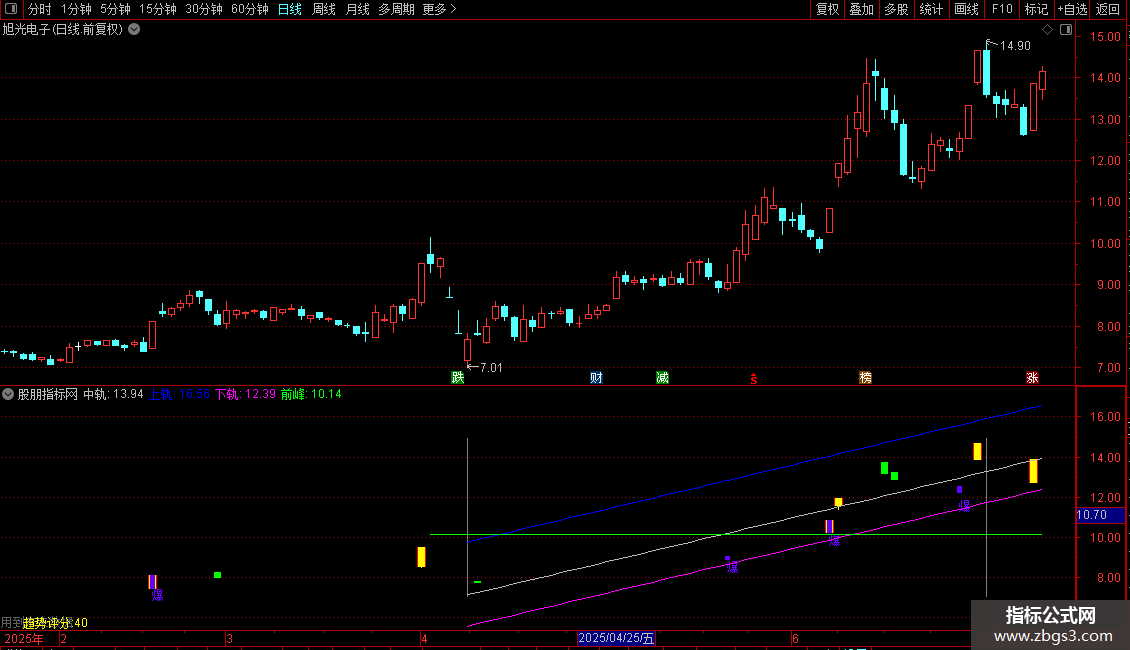Select the 60分钟 period
The width and height of the screenshot is (1130, 650).
(x=250, y=9)
